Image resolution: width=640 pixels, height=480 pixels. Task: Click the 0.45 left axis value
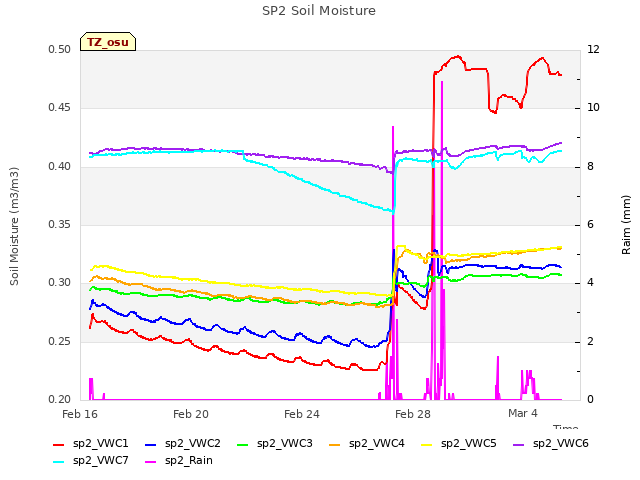(60, 108)
